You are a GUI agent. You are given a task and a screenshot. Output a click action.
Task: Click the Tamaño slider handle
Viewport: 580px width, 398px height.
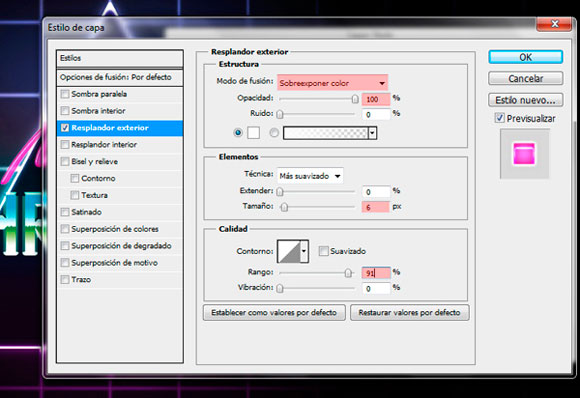(284, 207)
